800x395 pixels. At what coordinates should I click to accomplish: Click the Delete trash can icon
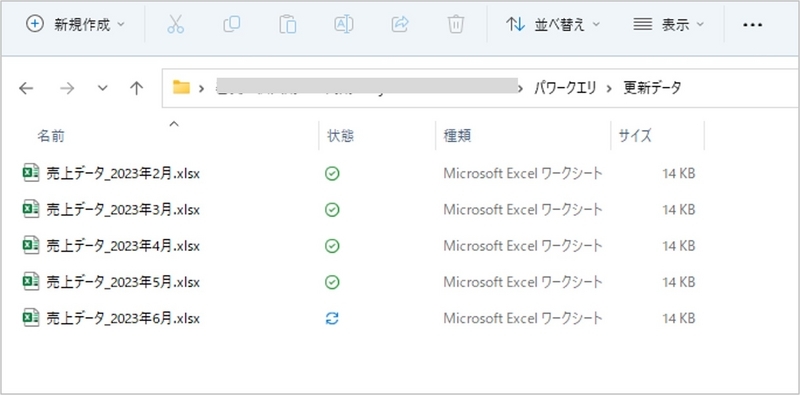pos(456,24)
